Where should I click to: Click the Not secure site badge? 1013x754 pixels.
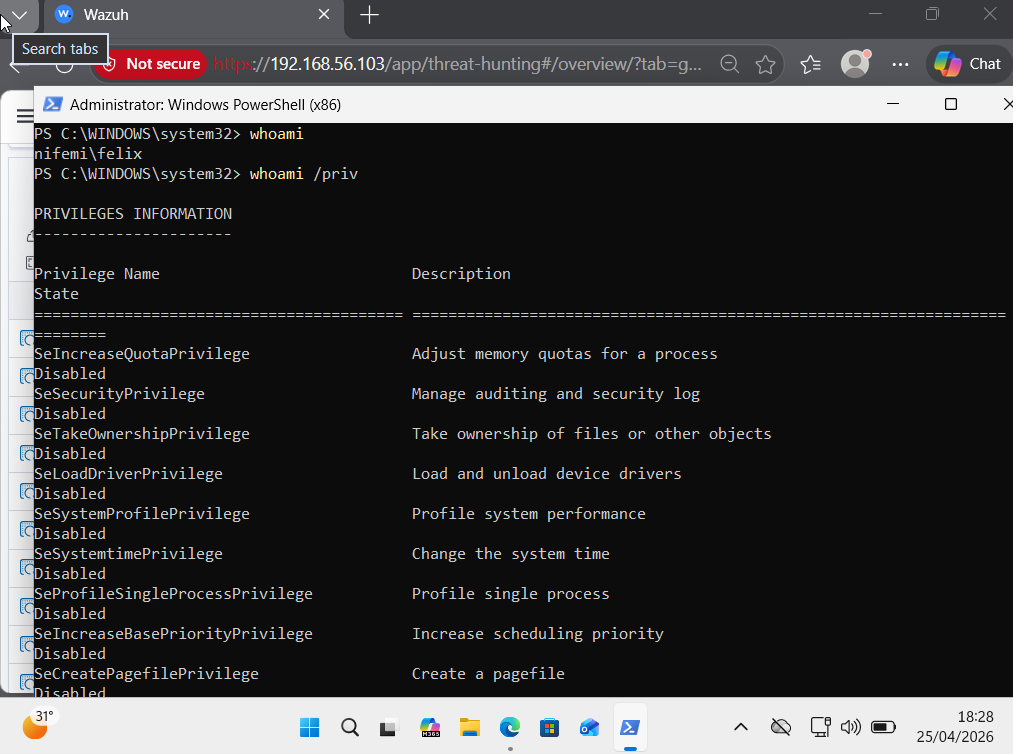click(151, 64)
